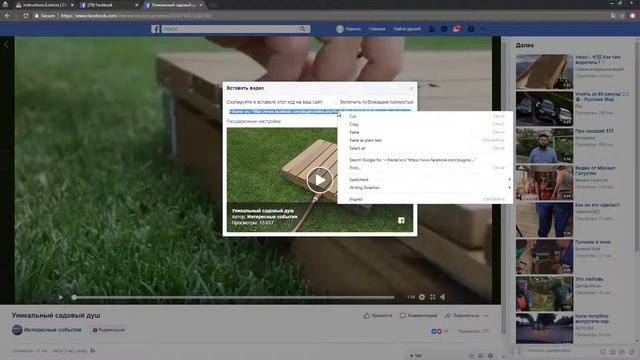Click the video title Уникальный садовый душ
640x360 pixels.
[56, 316]
